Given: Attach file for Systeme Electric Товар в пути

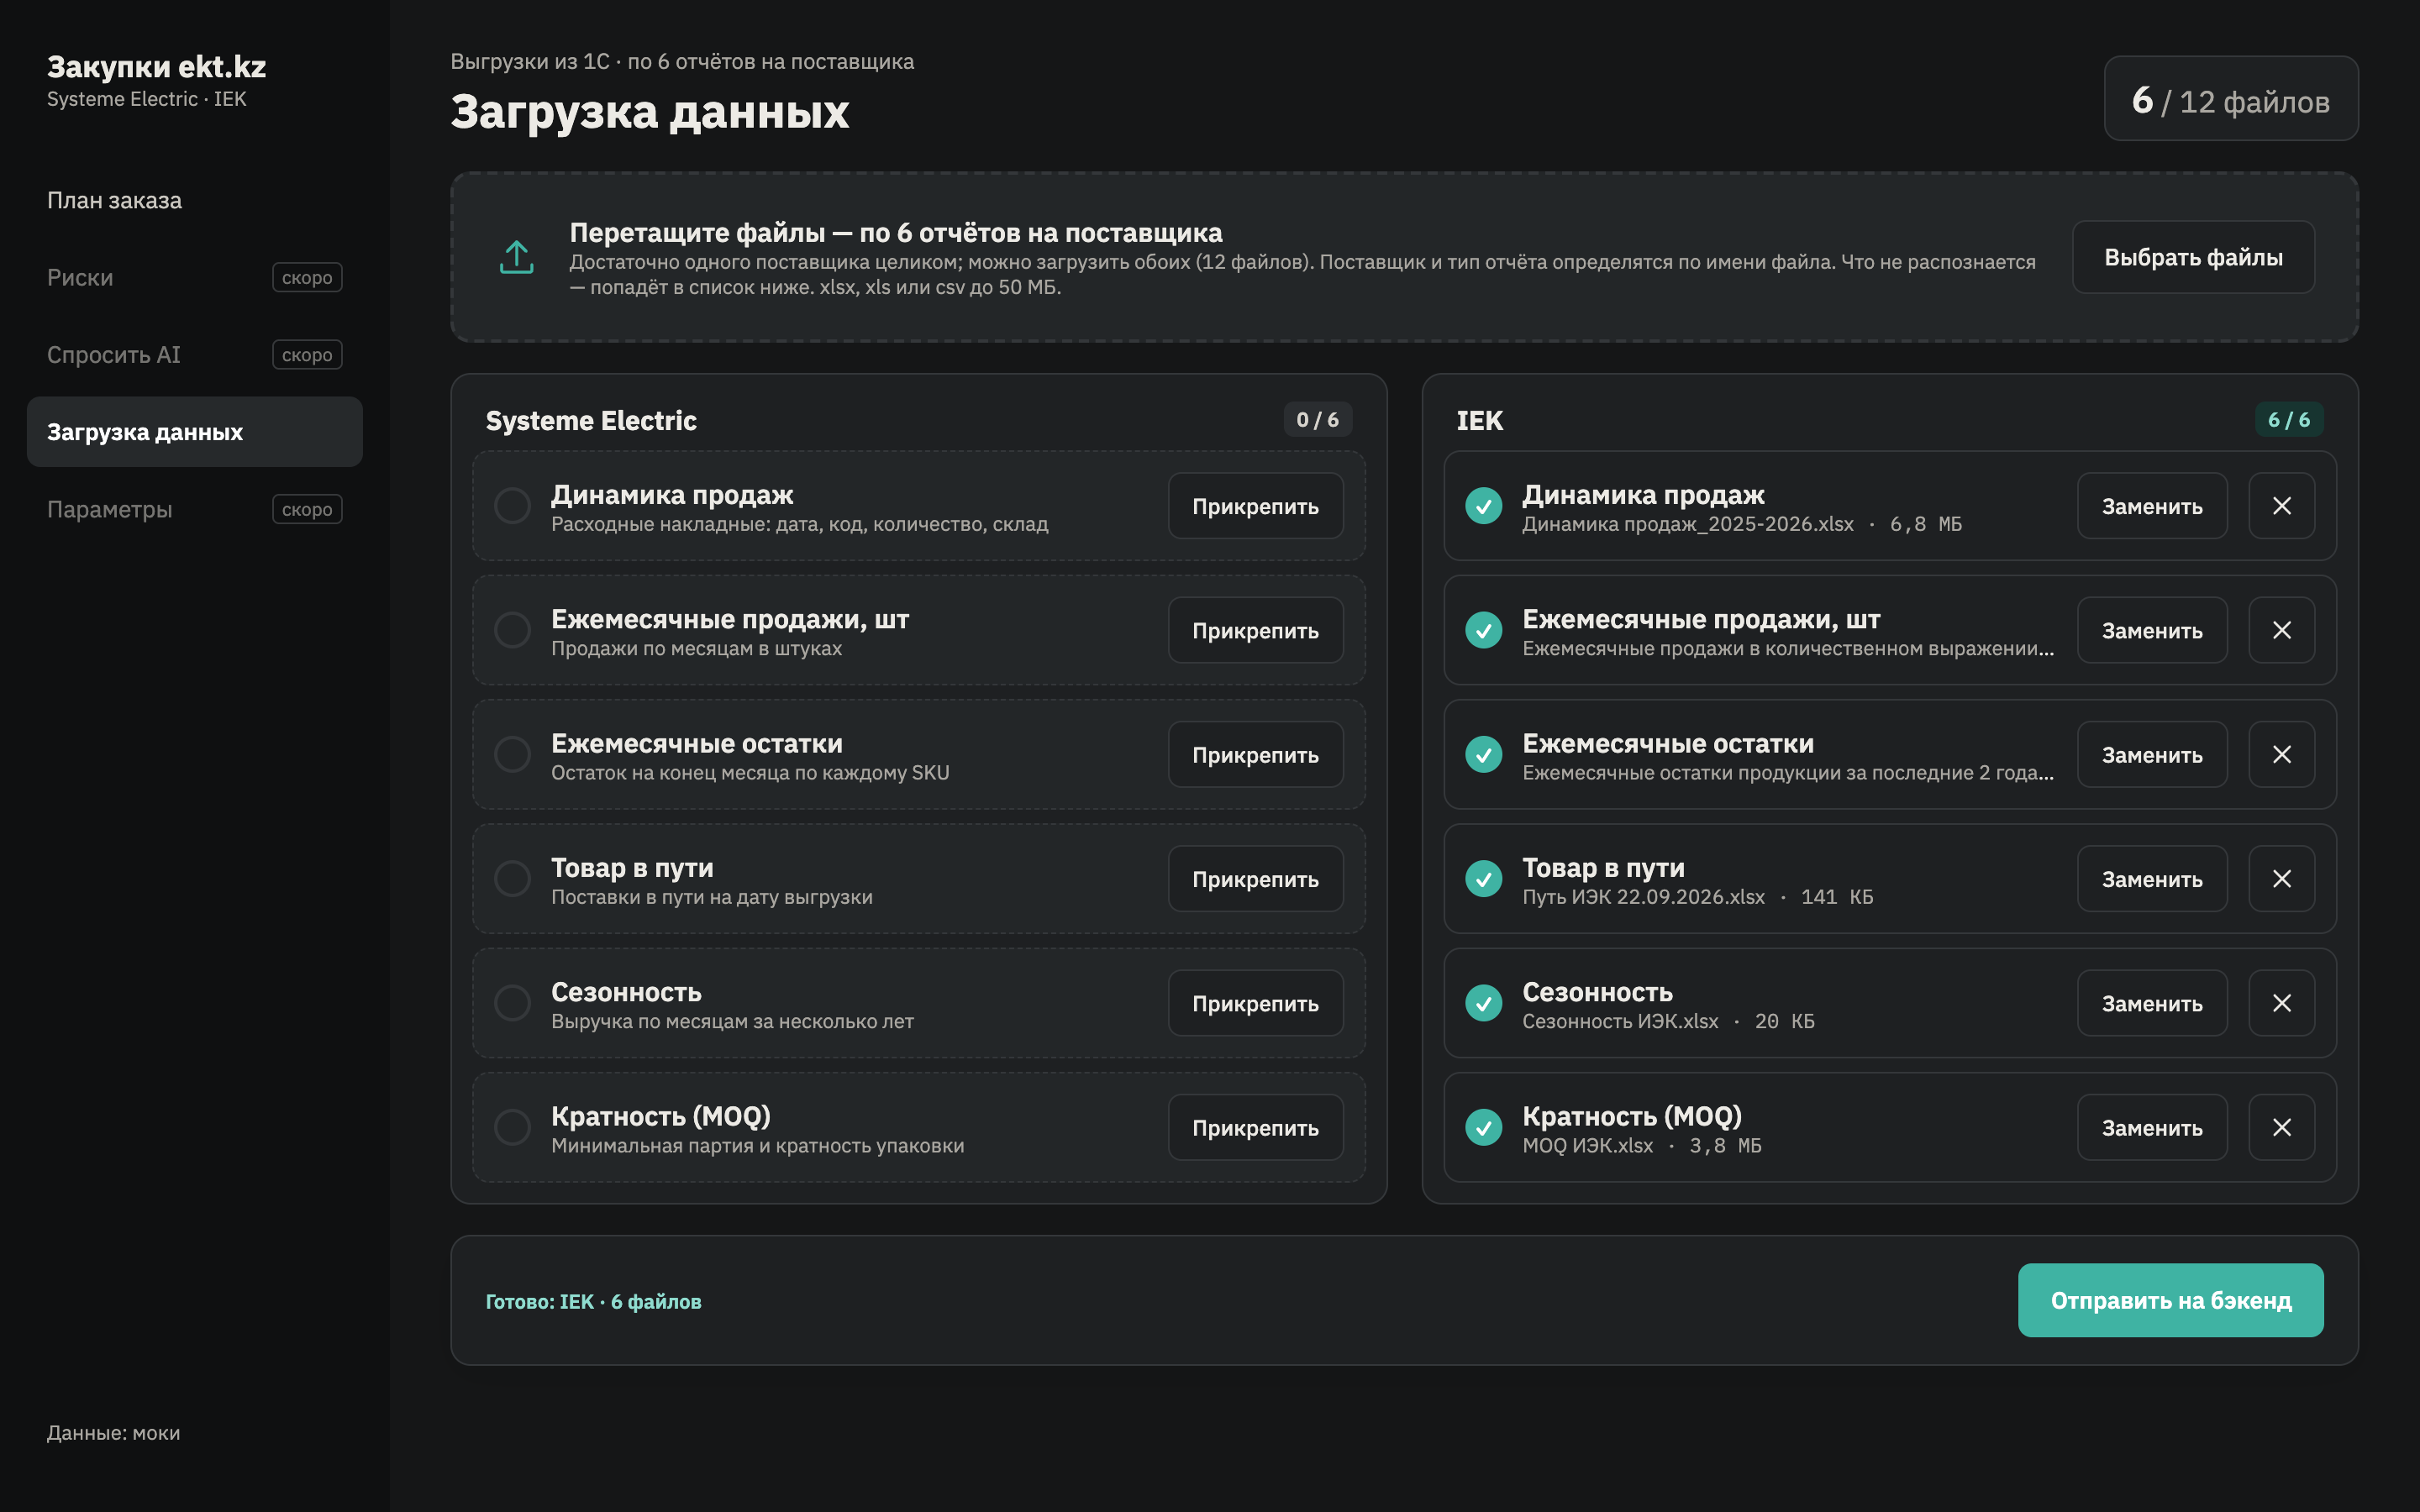Looking at the screenshot, I should pos(1255,879).
